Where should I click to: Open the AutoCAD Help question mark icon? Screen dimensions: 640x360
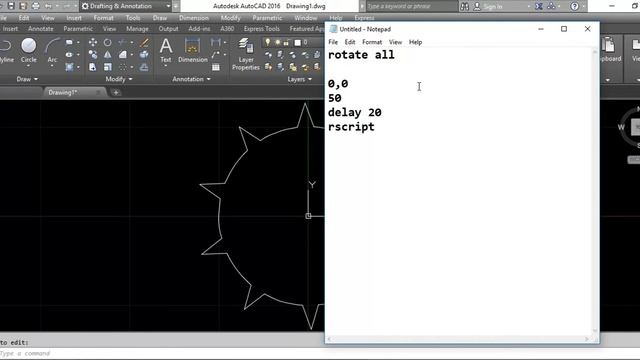[x=574, y=6]
